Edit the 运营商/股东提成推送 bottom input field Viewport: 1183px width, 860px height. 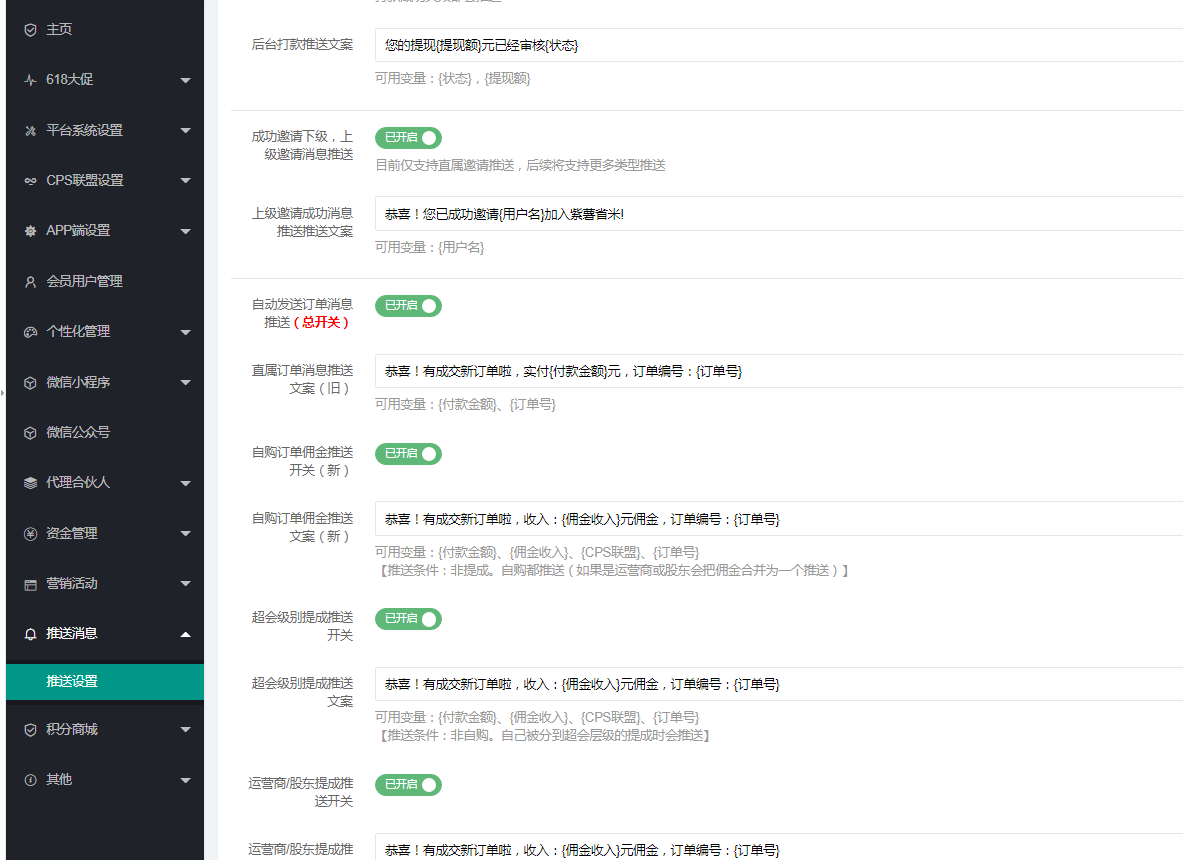click(x=779, y=847)
